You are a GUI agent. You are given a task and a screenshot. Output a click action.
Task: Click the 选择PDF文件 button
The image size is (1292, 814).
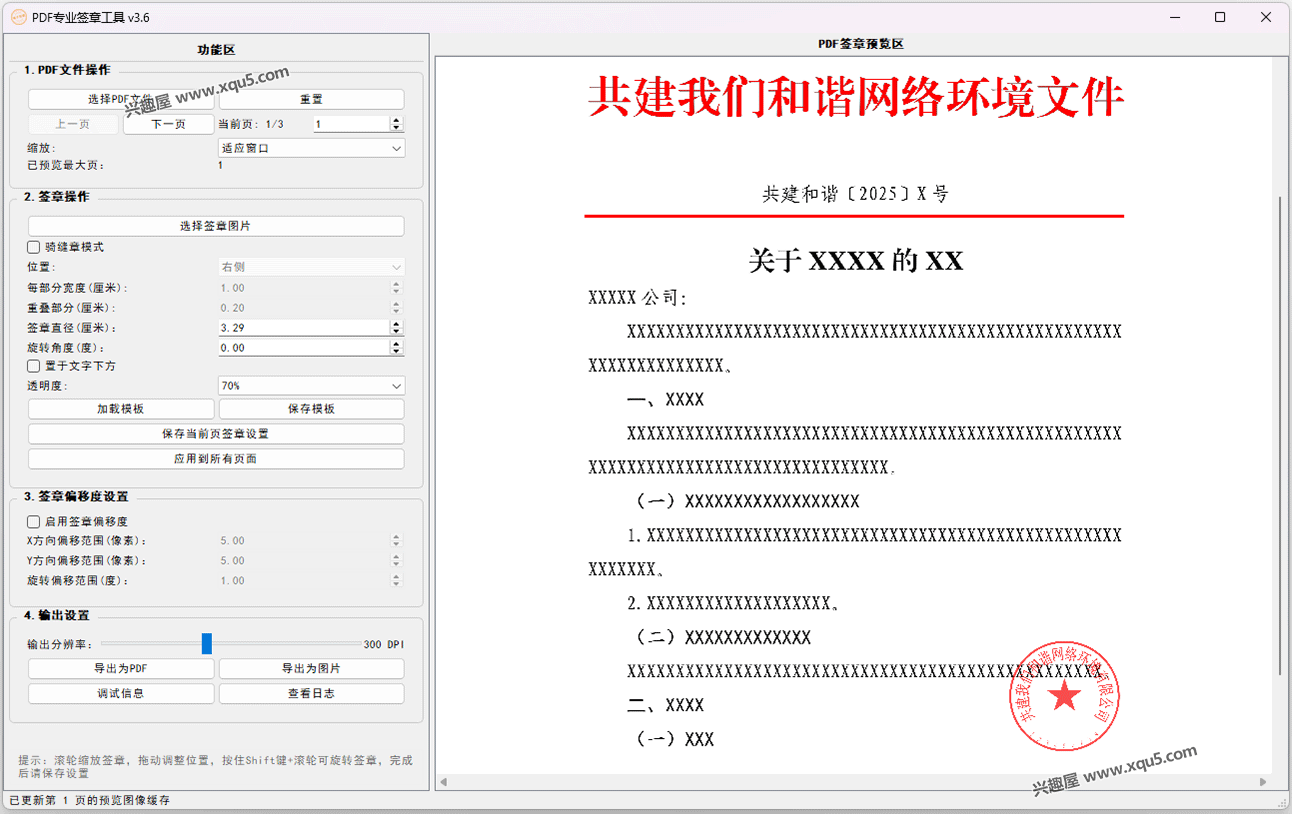pyautogui.click(x=120, y=99)
